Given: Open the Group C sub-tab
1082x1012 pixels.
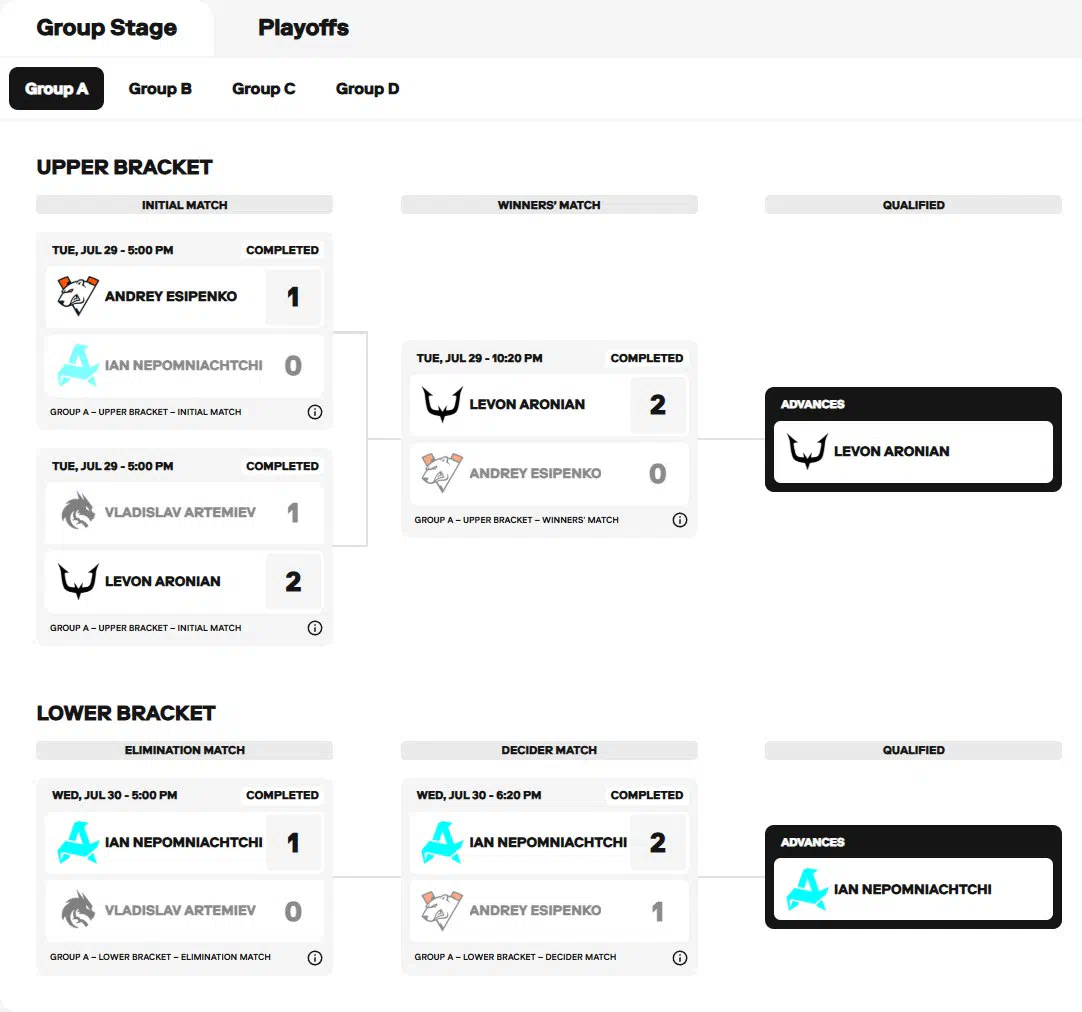Looking at the screenshot, I should point(264,88).
